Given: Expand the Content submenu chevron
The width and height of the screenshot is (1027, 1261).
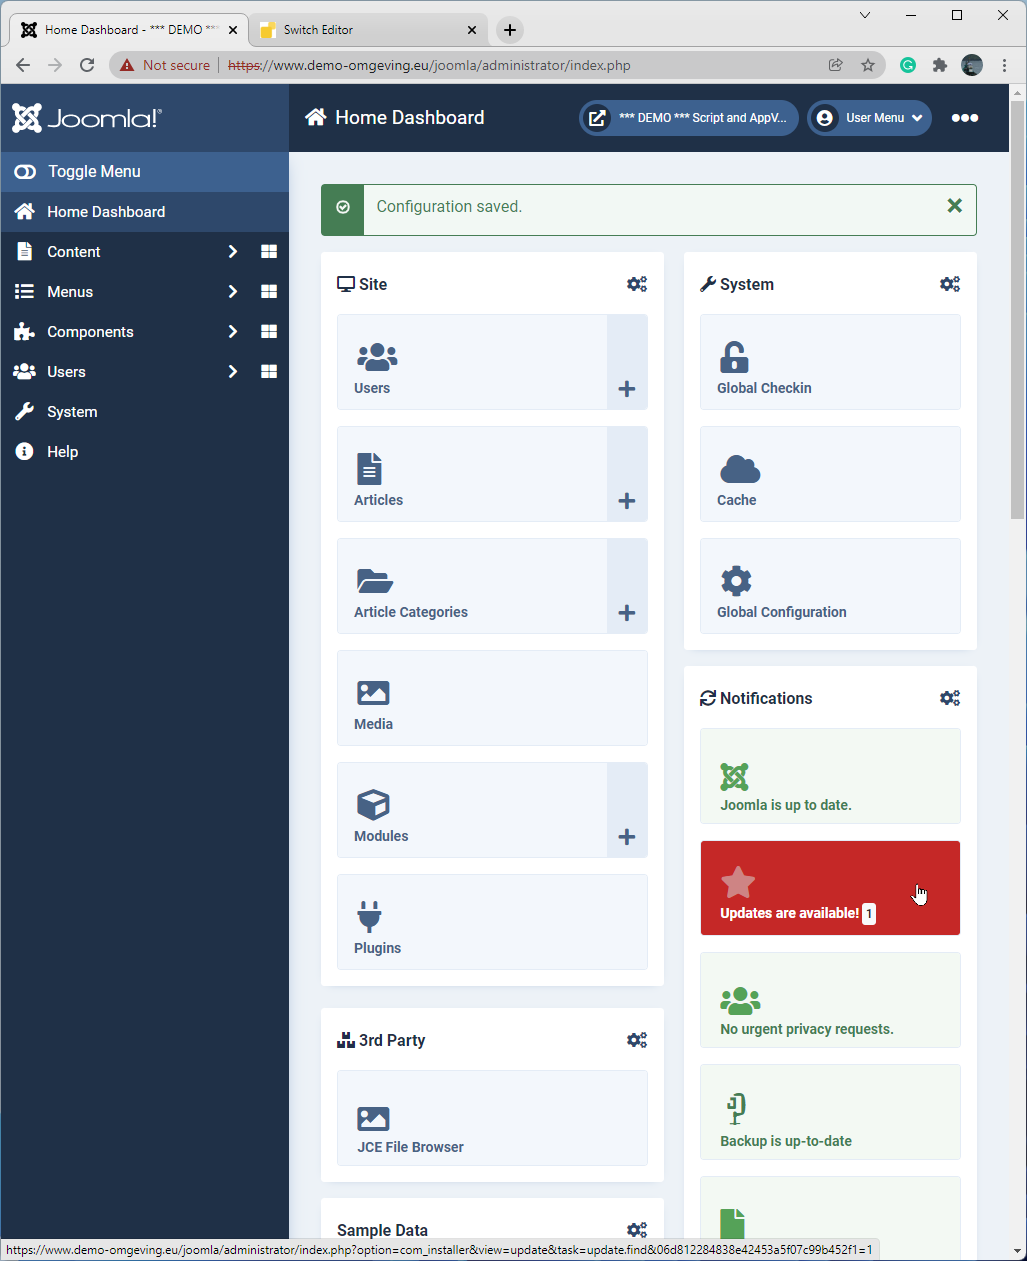Looking at the screenshot, I should tap(232, 252).
